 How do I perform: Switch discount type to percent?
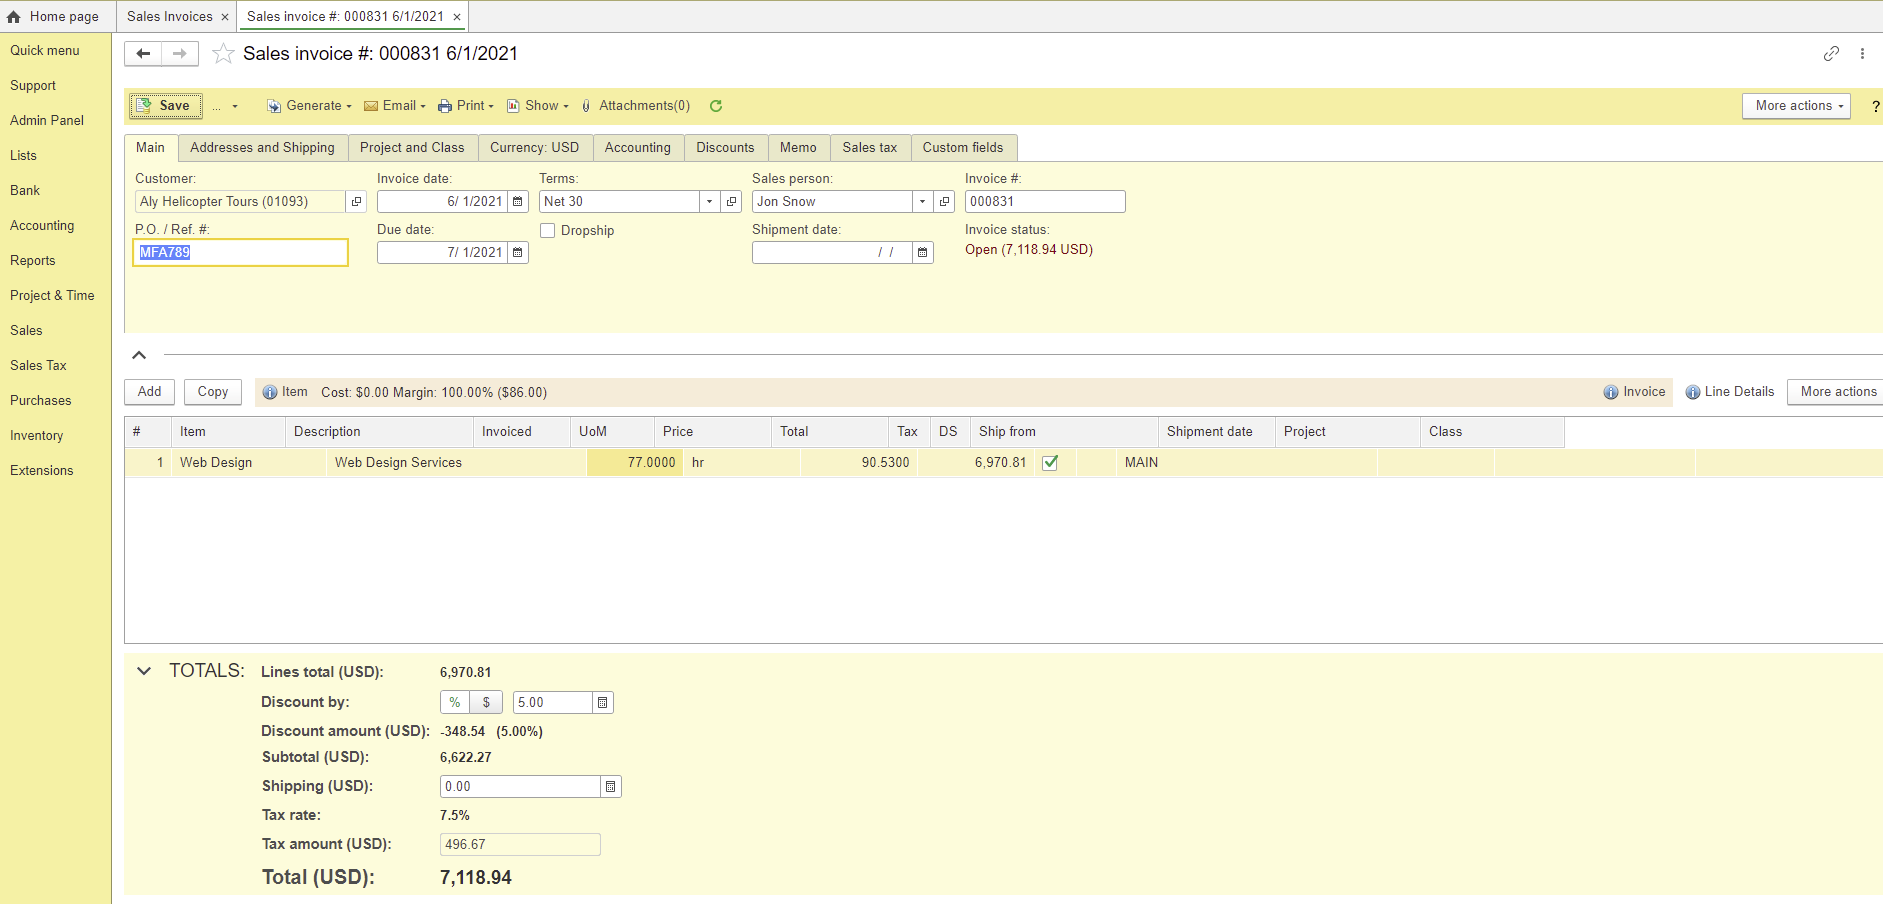(455, 703)
